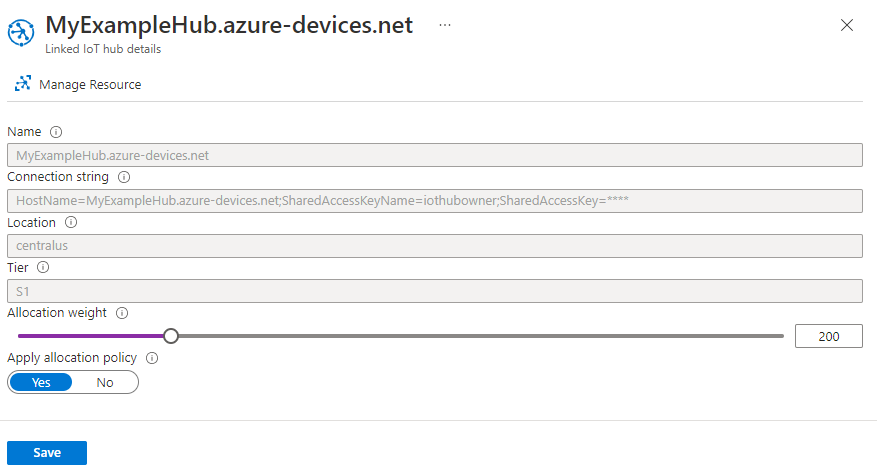Click the info icon next to Name
Screen dimensions: 877x475
pos(56,131)
